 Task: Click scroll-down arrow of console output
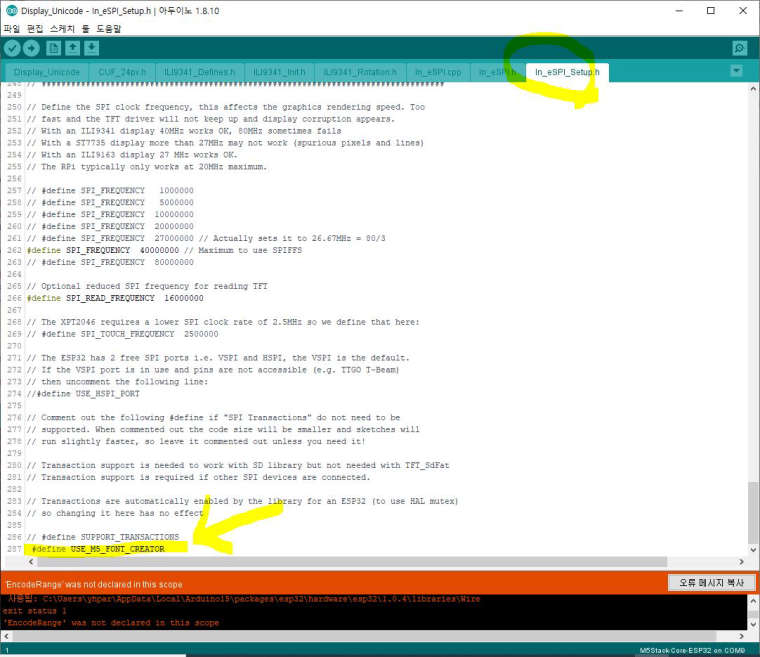pyautogui.click(x=753, y=624)
